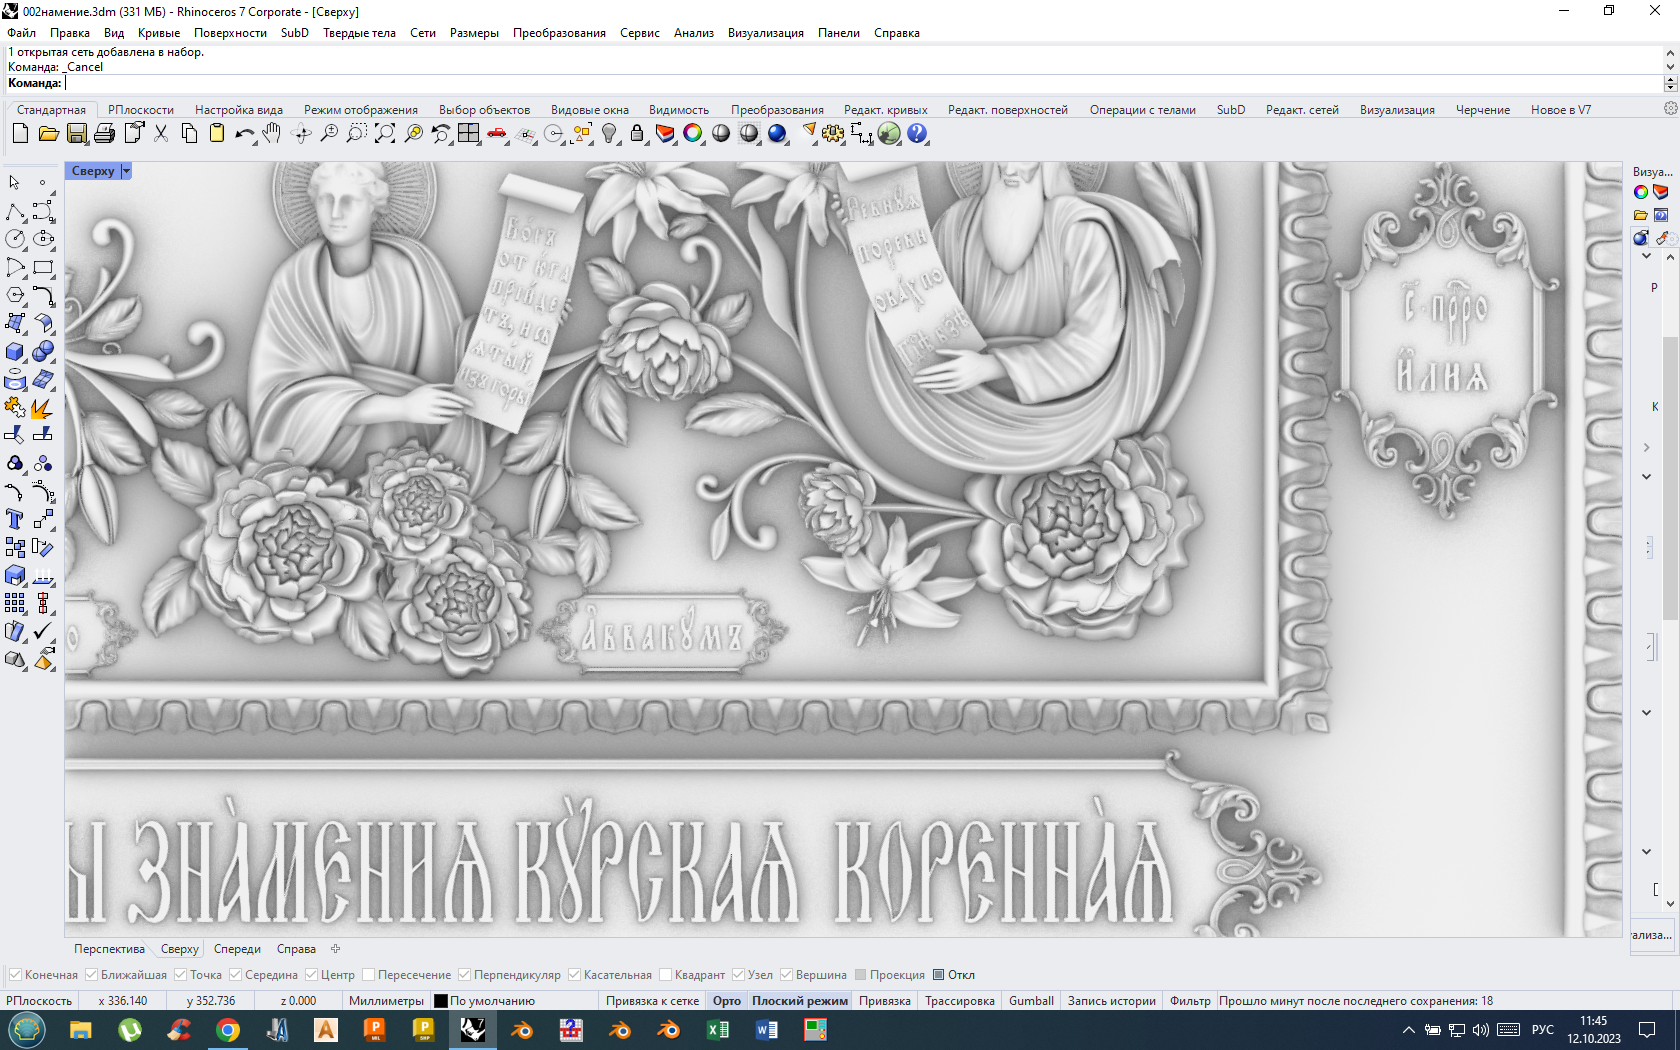Image resolution: width=1680 pixels, height=1050 pixels.
Task: Open the Анализ menu
Action: 693,33
